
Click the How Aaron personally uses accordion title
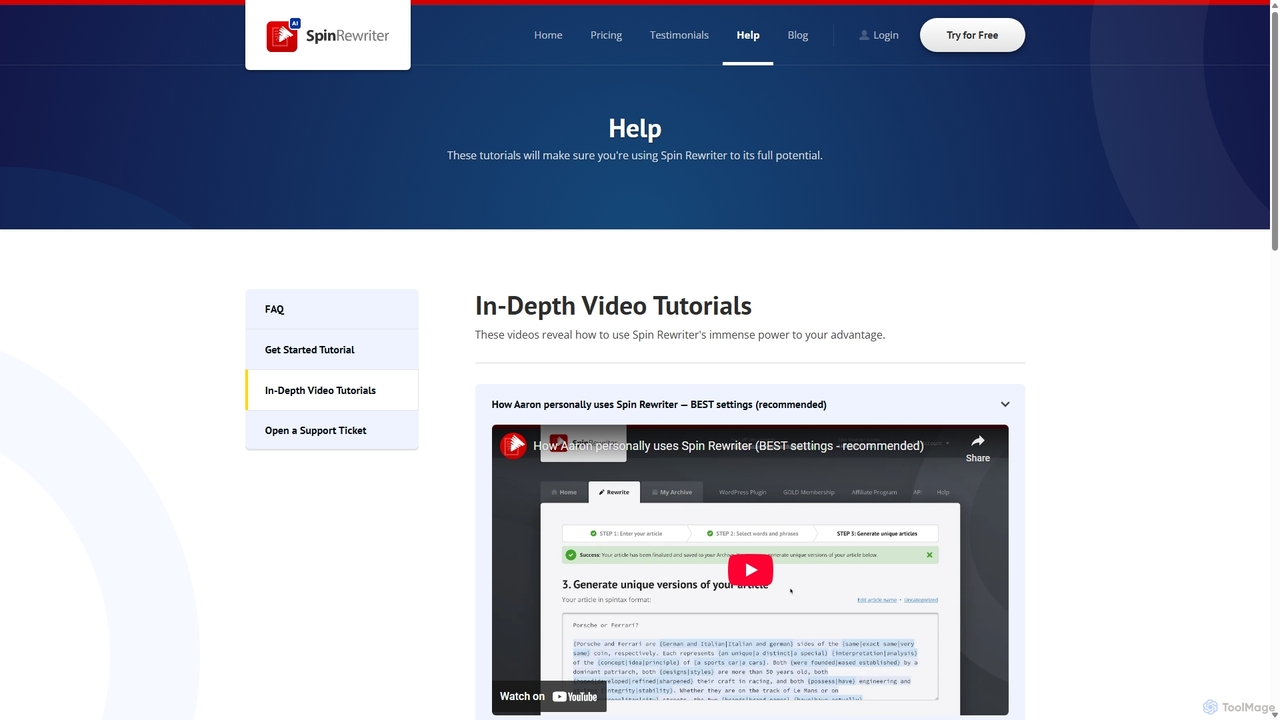[659, 405]
